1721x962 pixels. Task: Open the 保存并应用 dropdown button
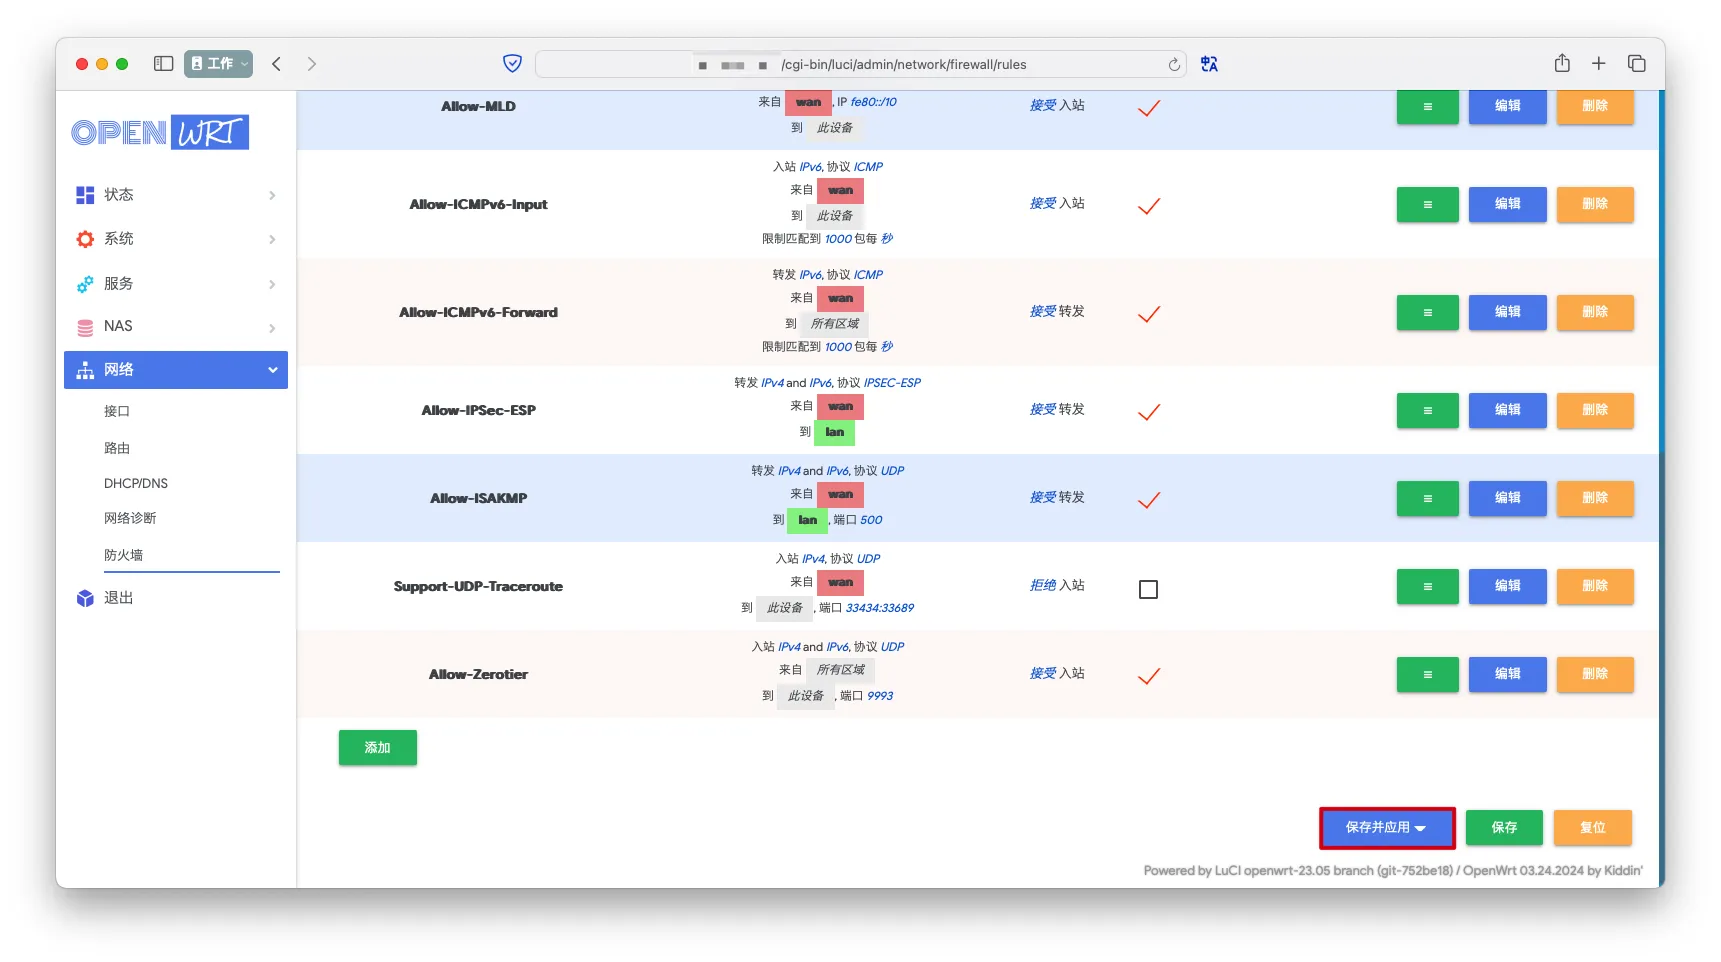click(x=1386, y=828)
